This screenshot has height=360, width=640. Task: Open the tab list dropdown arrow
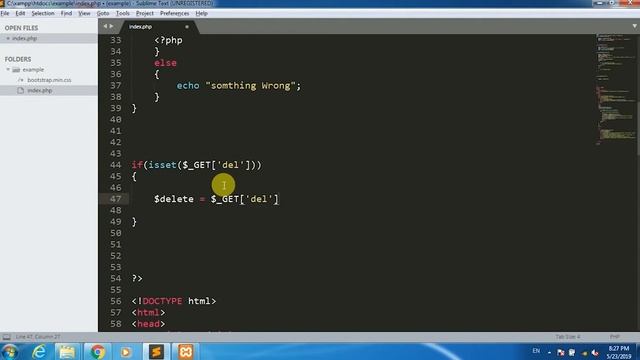(x=634, y=26)
